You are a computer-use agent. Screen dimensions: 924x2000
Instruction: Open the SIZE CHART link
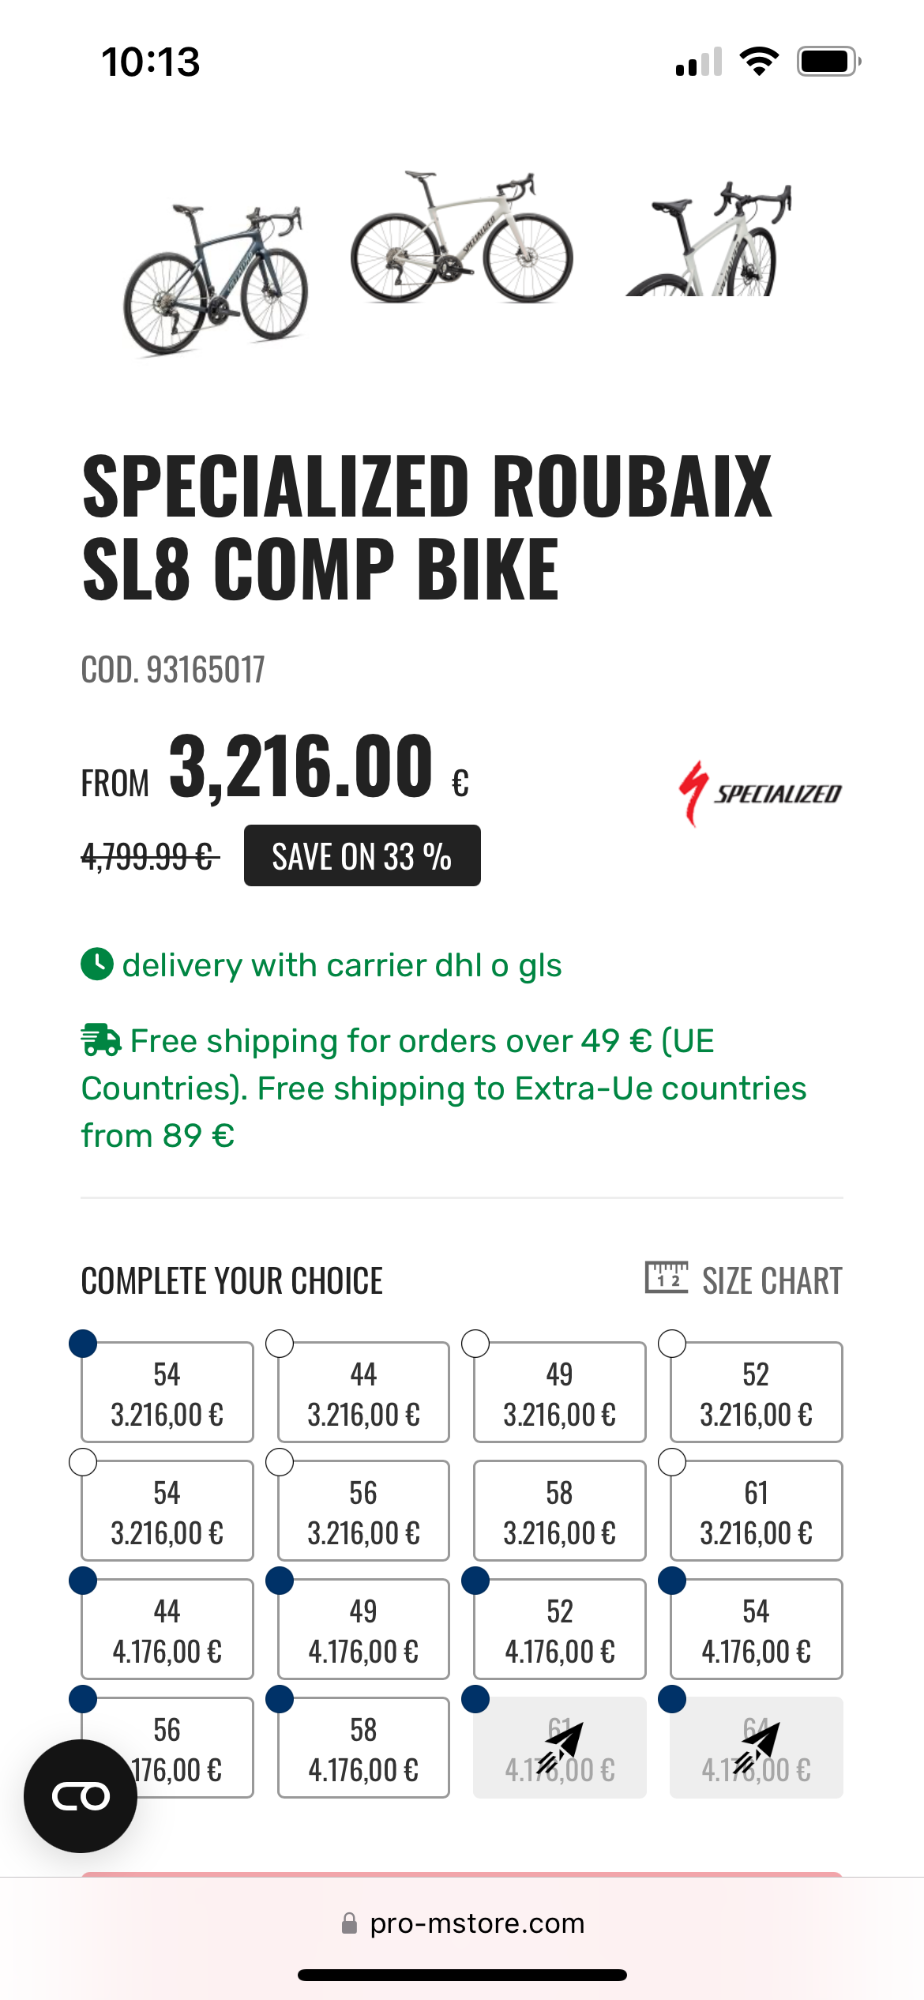[x=772, y=1280]
